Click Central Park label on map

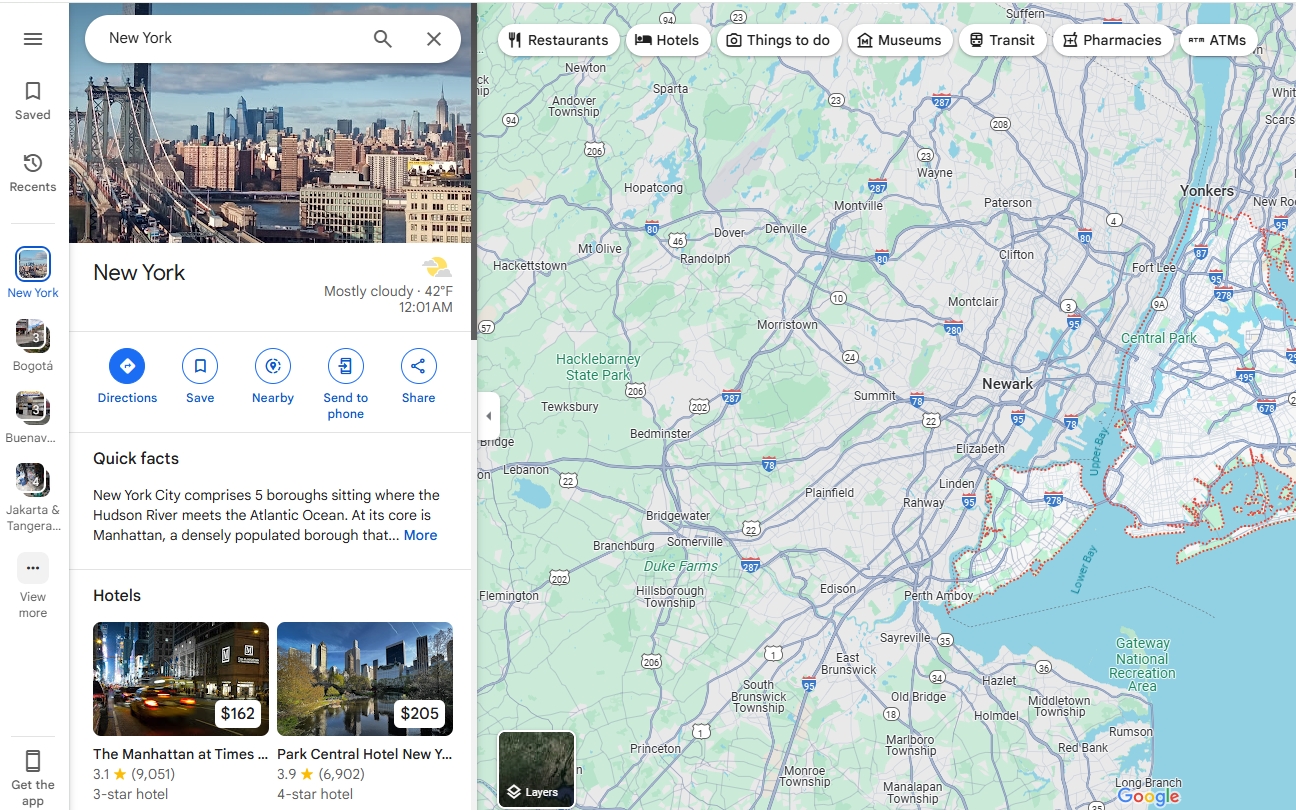1159,338
